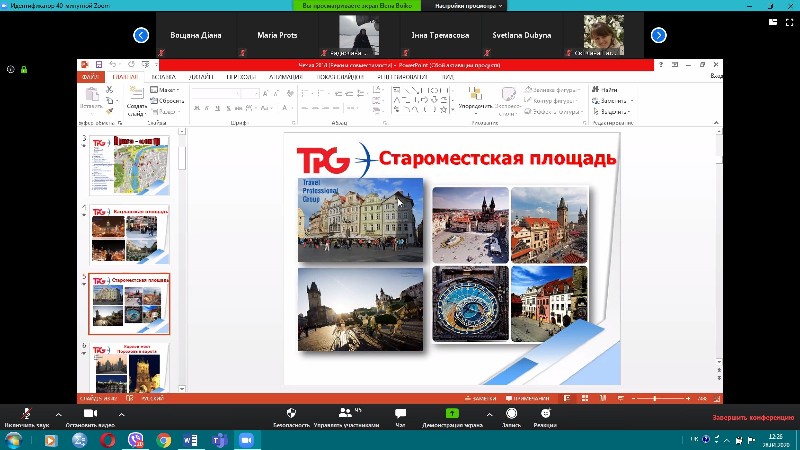Start recording with the Record button
The width and height of the screenshot is (800, 450).
tap(511, 413)
